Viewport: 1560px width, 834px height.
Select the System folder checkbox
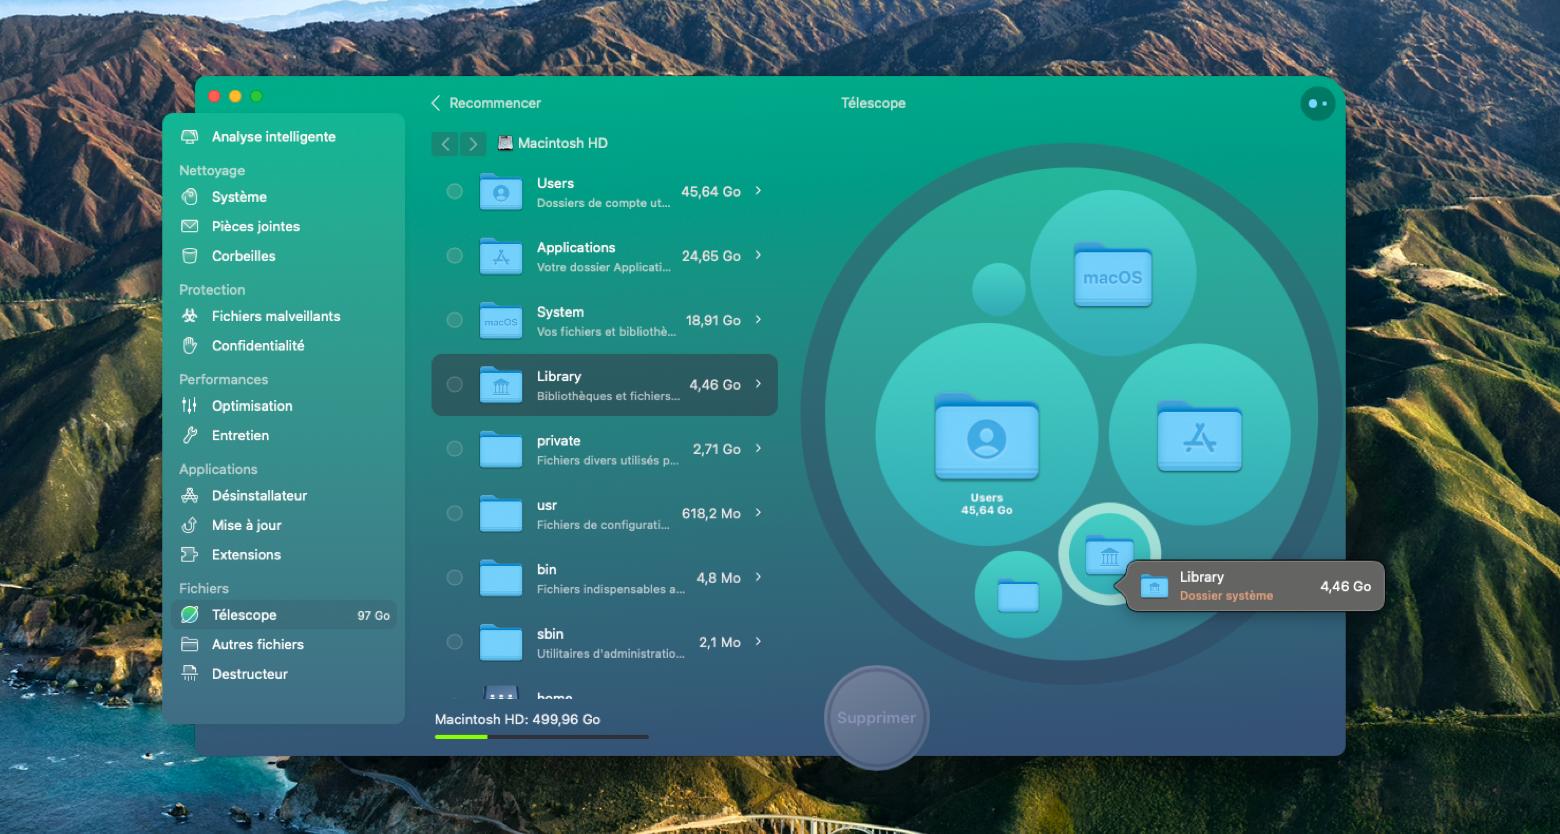454,320
